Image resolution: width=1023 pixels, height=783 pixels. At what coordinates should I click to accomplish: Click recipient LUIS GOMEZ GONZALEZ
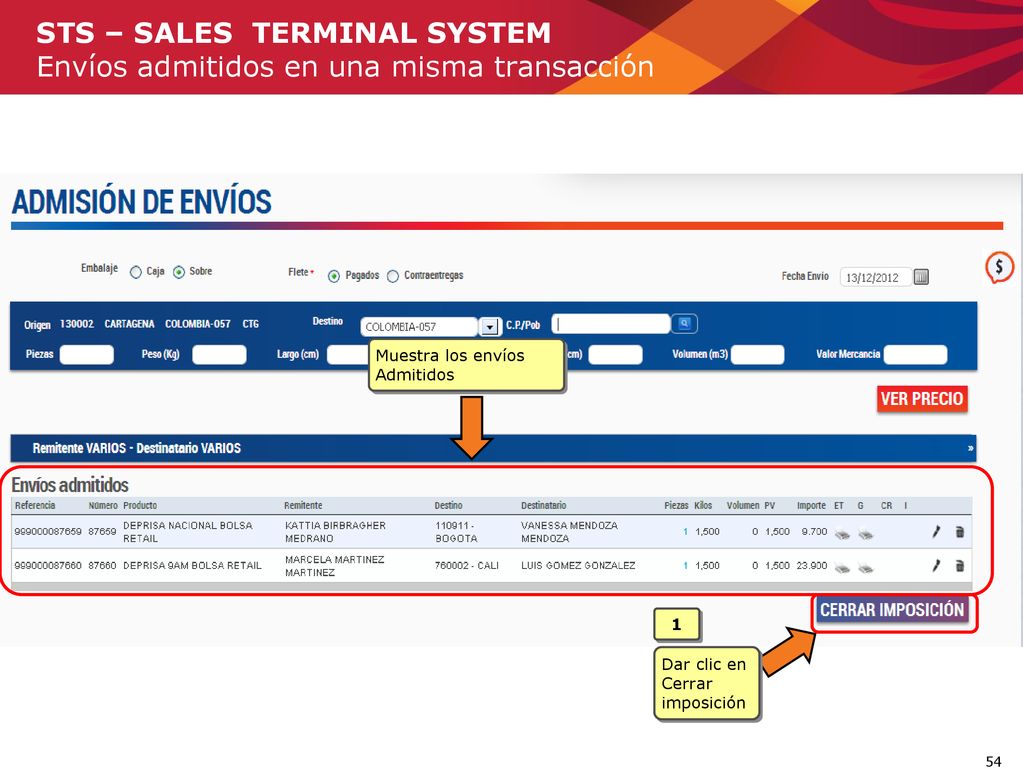click(x=578, y=566)
